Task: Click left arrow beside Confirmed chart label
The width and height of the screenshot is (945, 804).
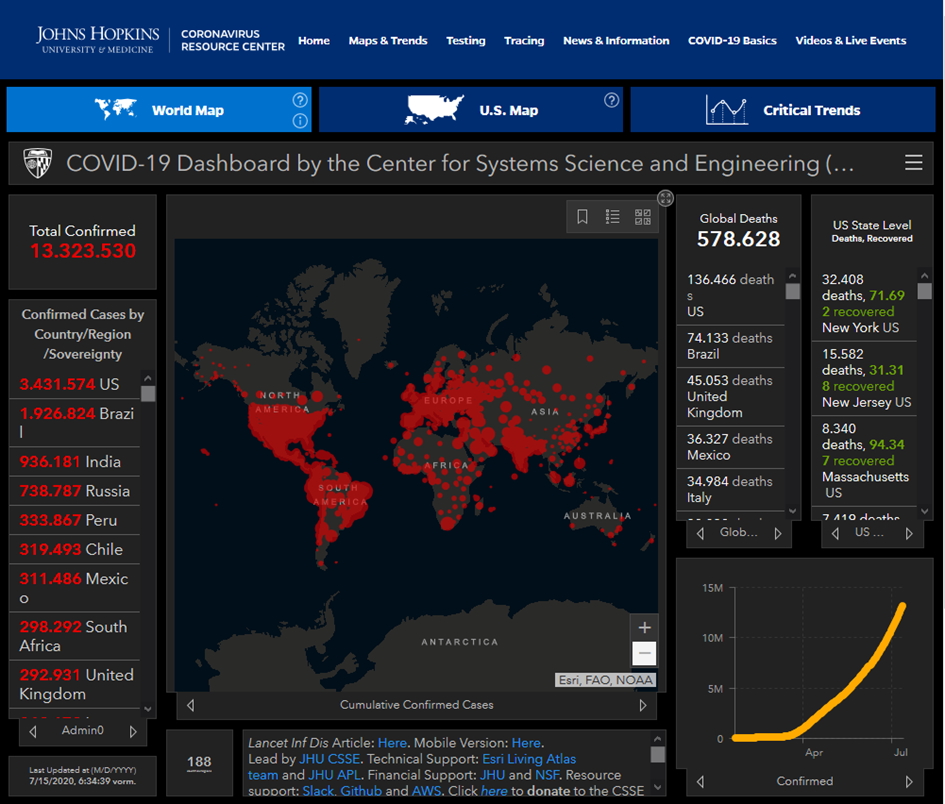Action: click(700, 782)
